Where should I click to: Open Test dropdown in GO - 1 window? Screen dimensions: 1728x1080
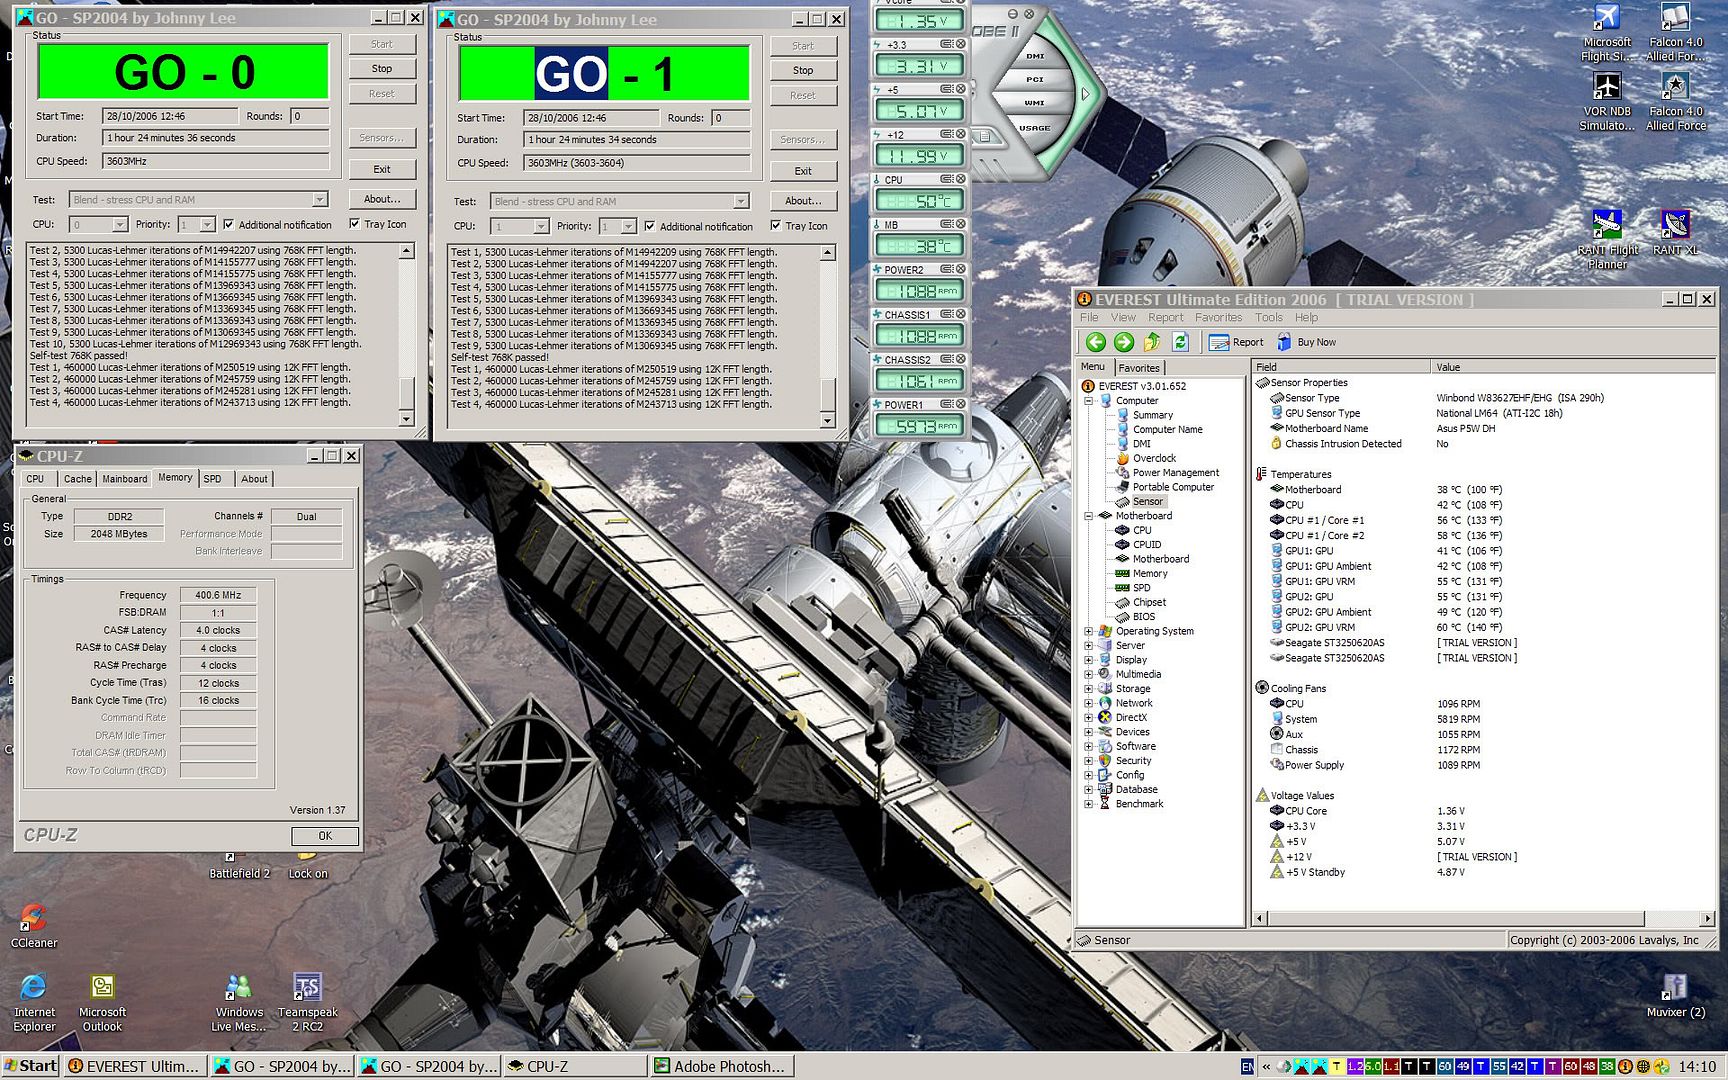coord(740,202)
